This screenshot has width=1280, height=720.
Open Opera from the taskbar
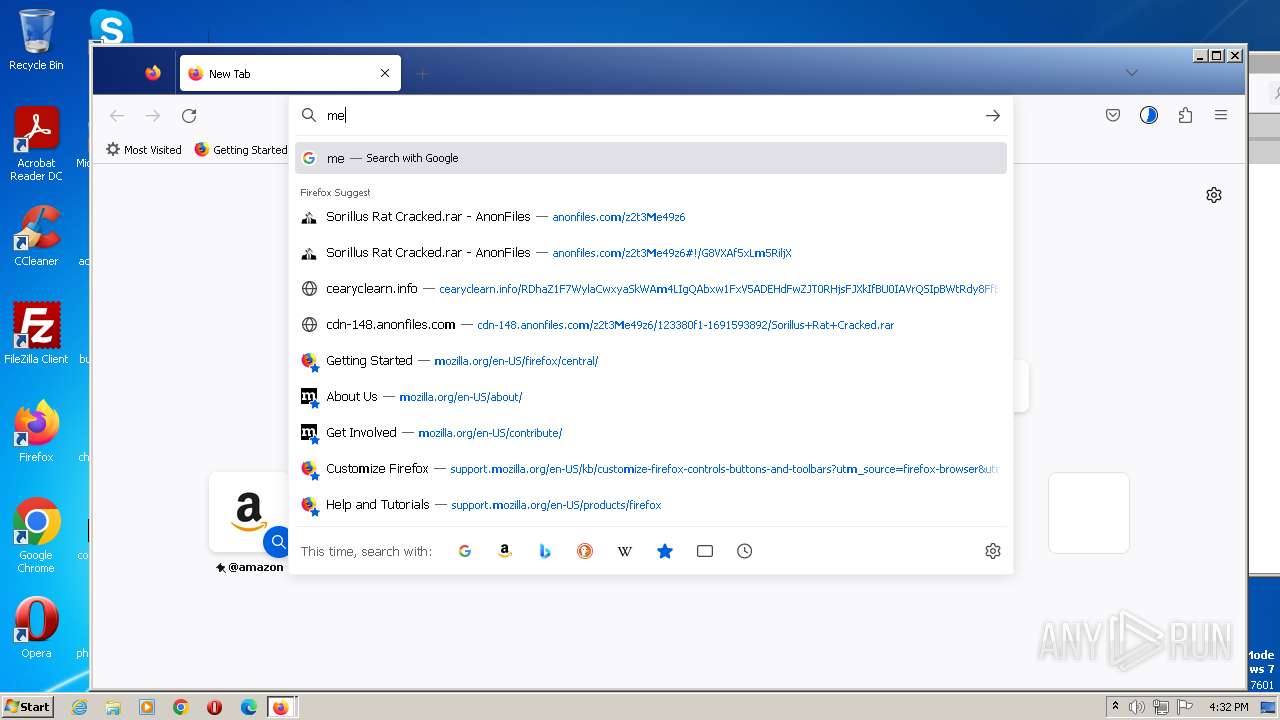pyautogui.click(x=214, y=707)
